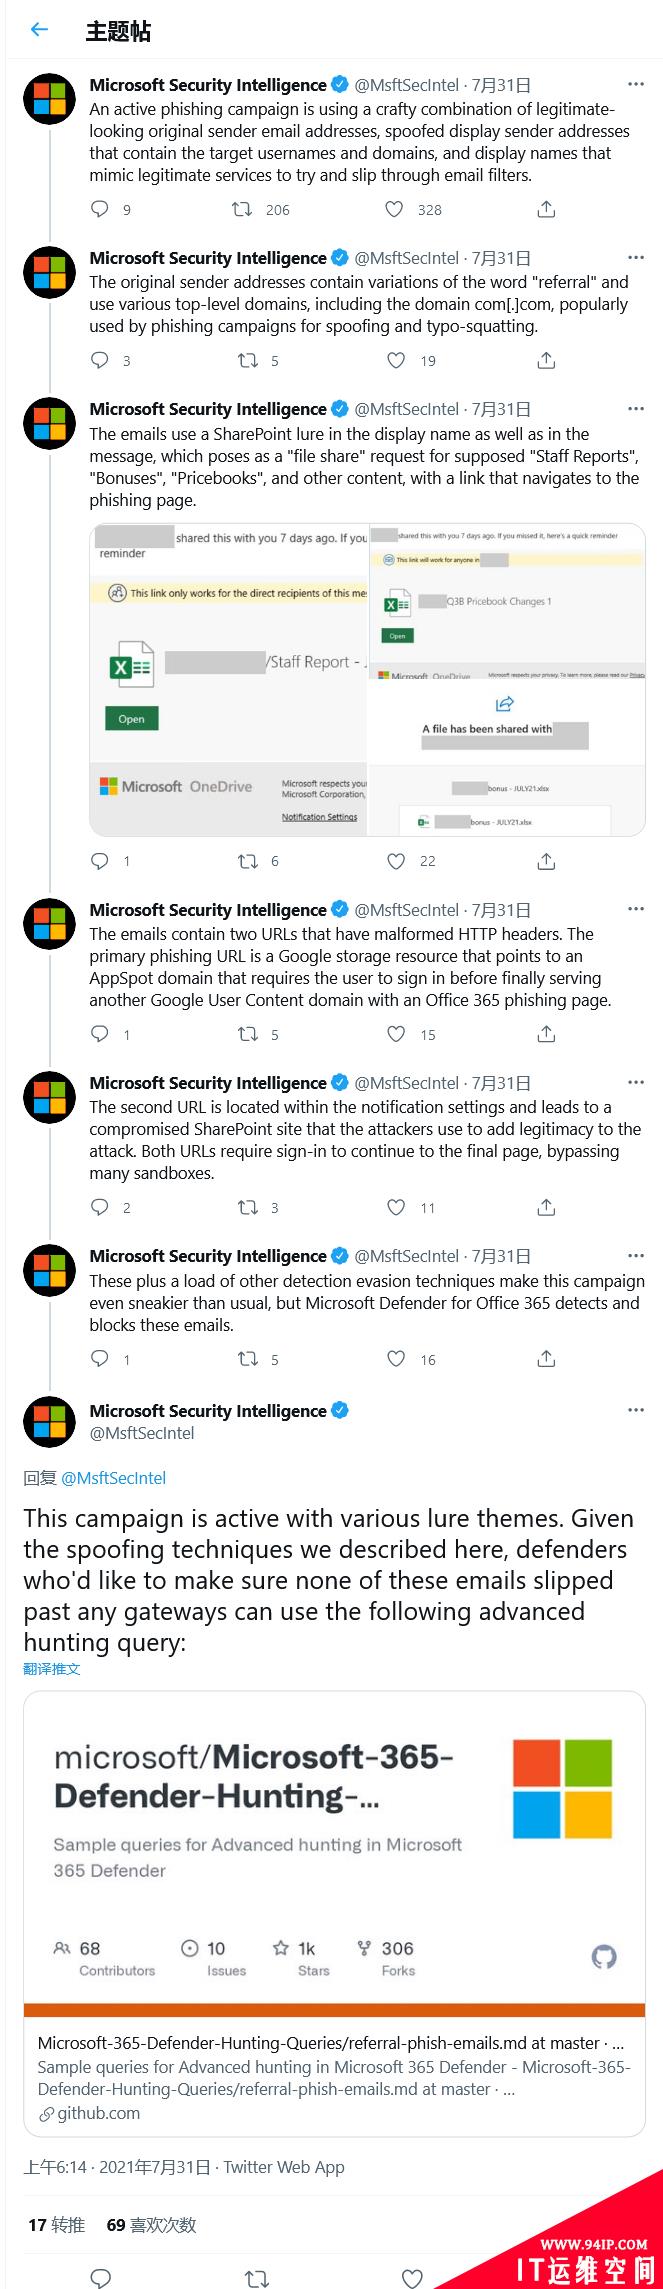This screenshot has width=663, height=2289.
Task: Open more options on the final tweet
Action: [x=635, y=1410]
